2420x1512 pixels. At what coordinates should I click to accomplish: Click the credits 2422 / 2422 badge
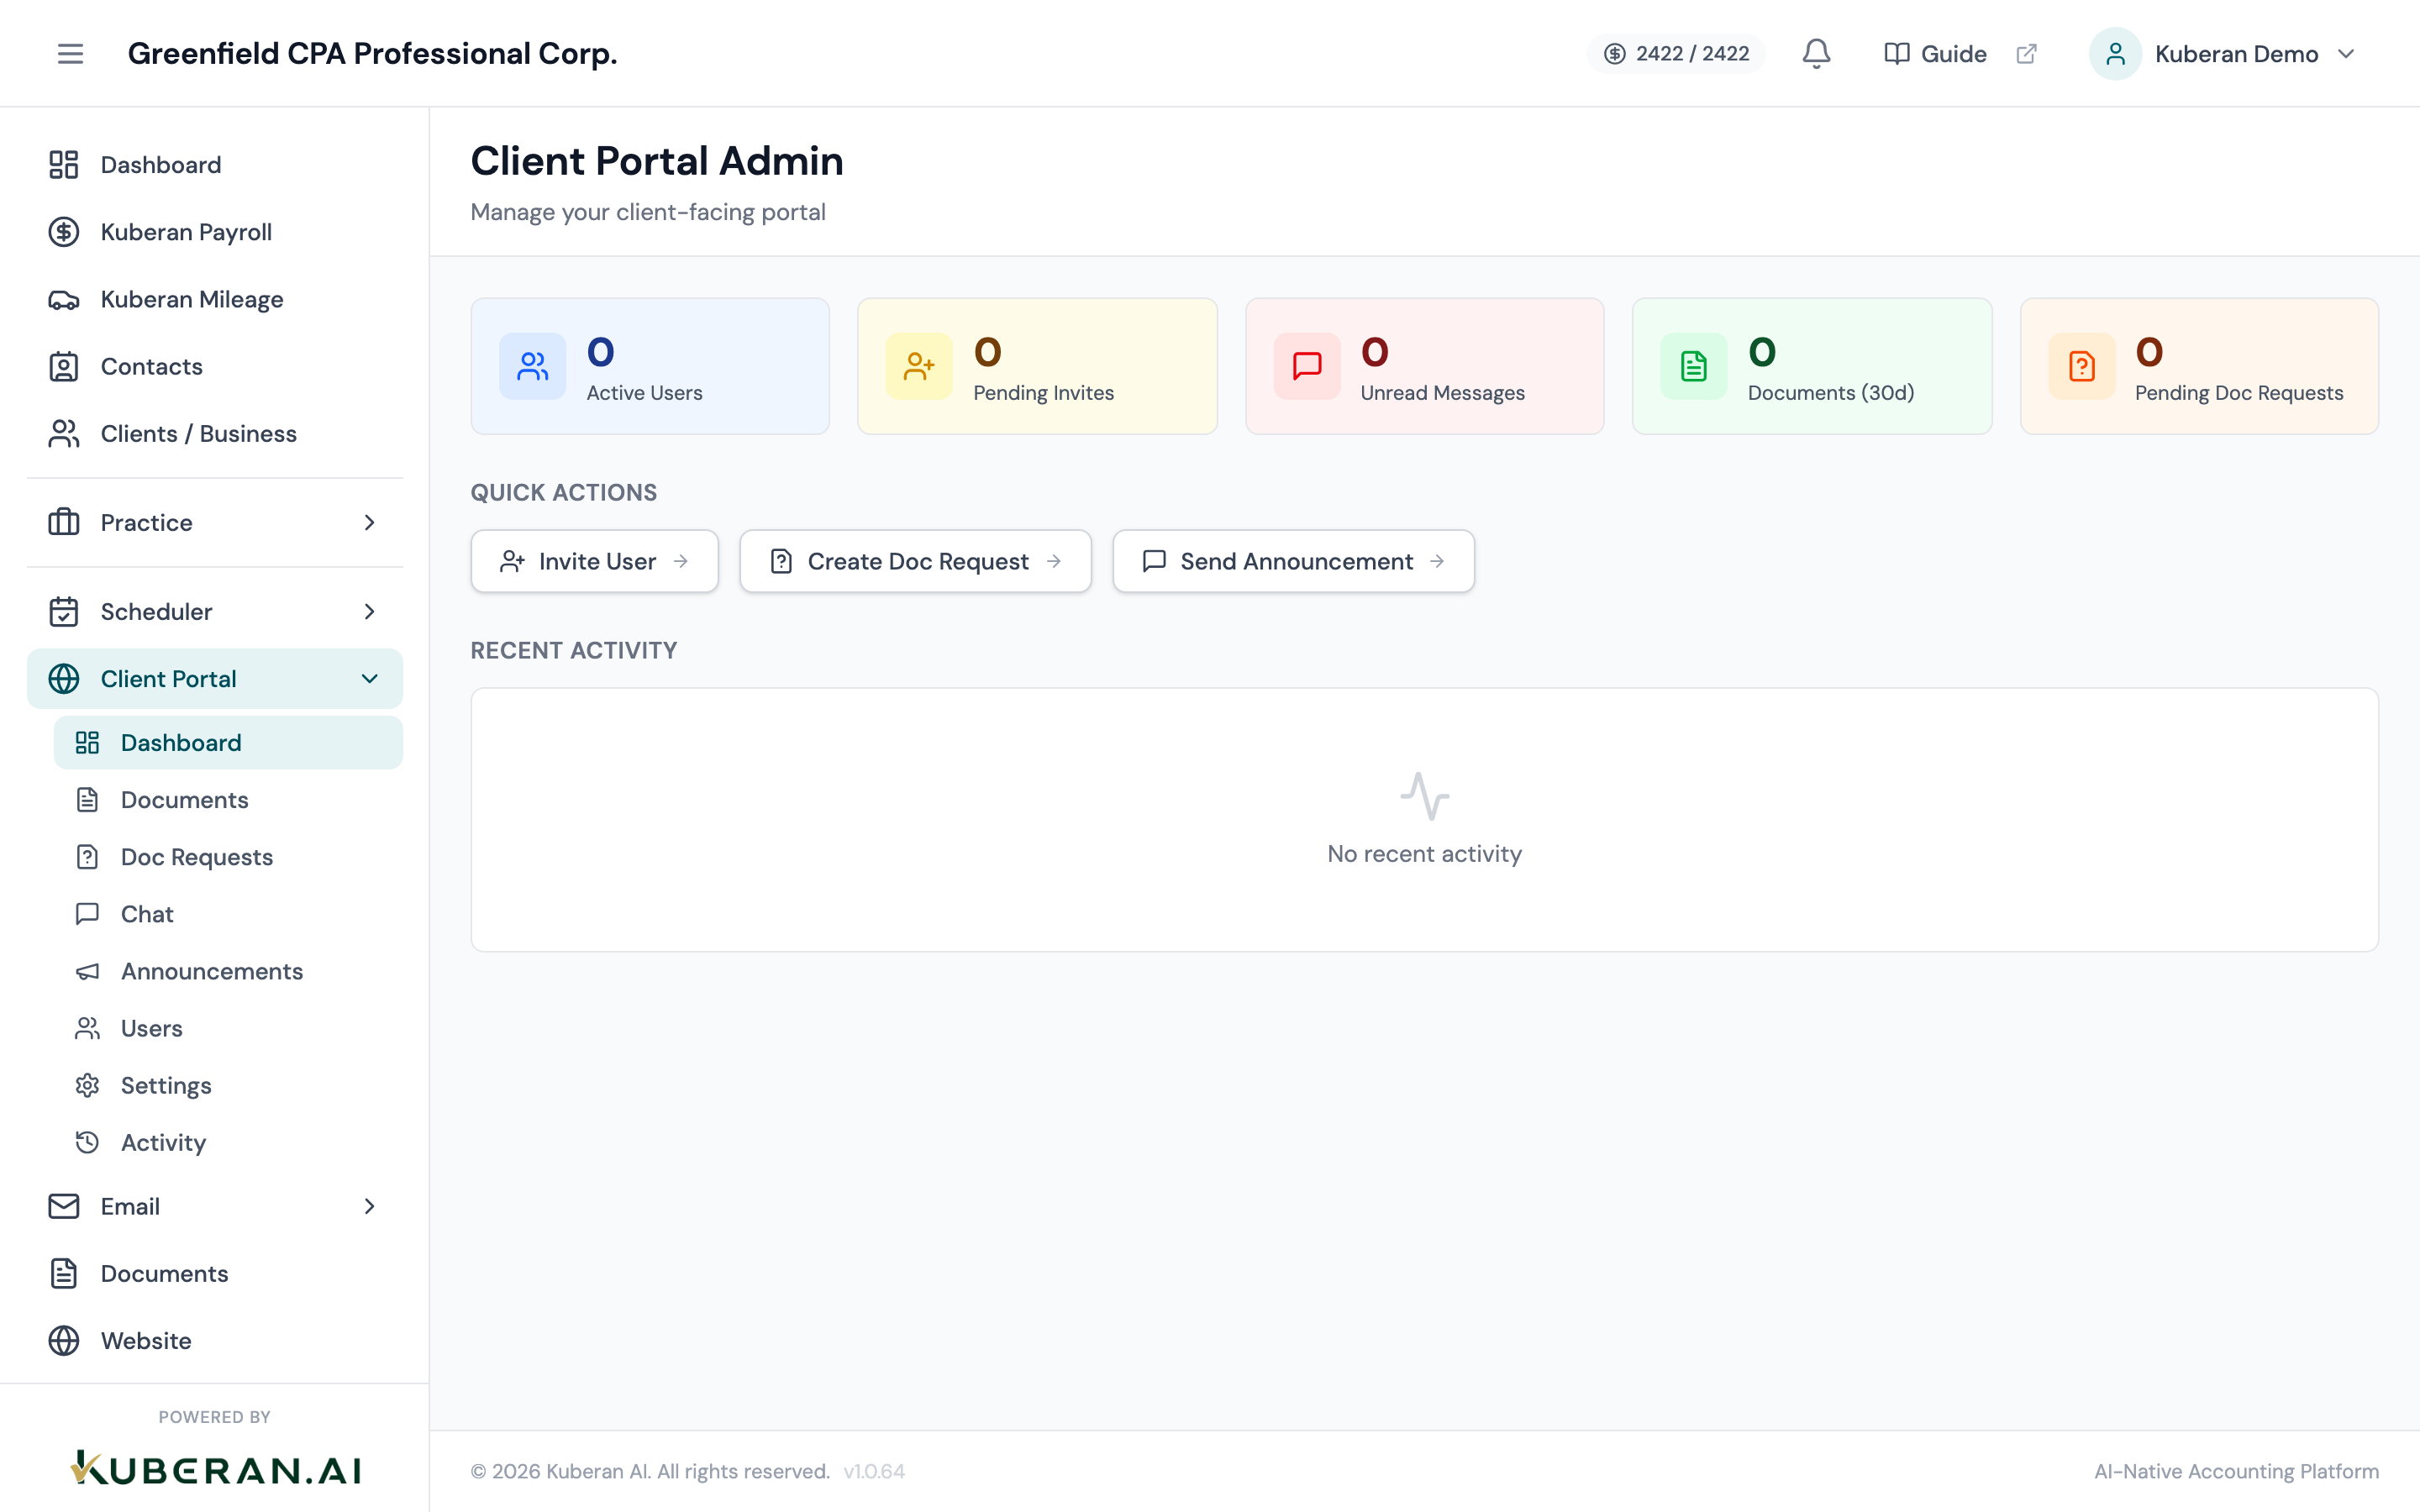click(x=1676, y=53)
